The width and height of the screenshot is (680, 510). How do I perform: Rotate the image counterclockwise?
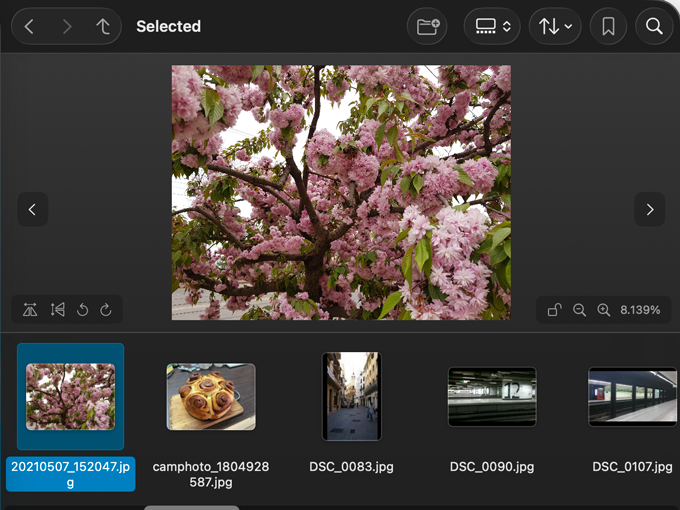click(83, 310)
